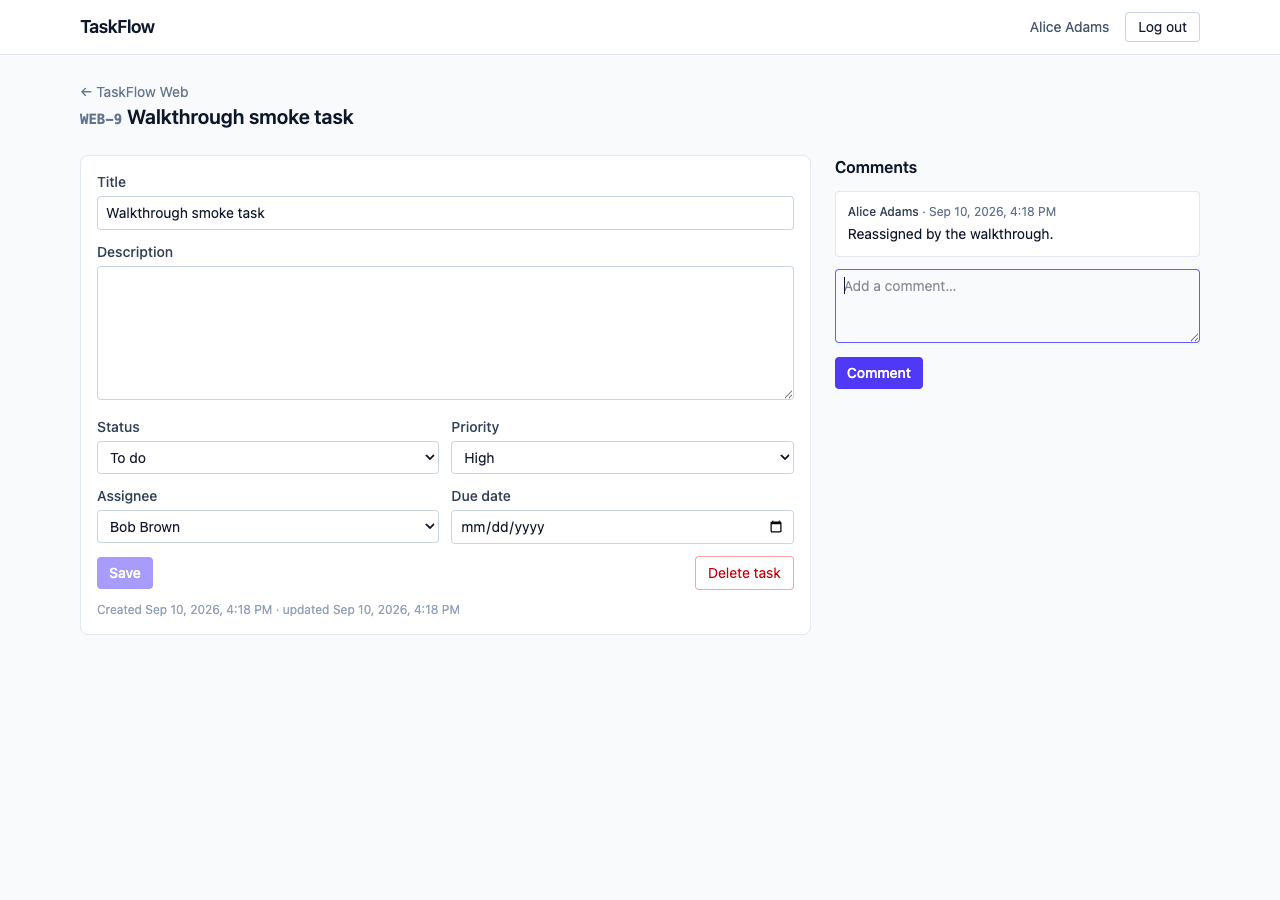Click into the Description text area
1280x900 pixels.
pos(445,333)
